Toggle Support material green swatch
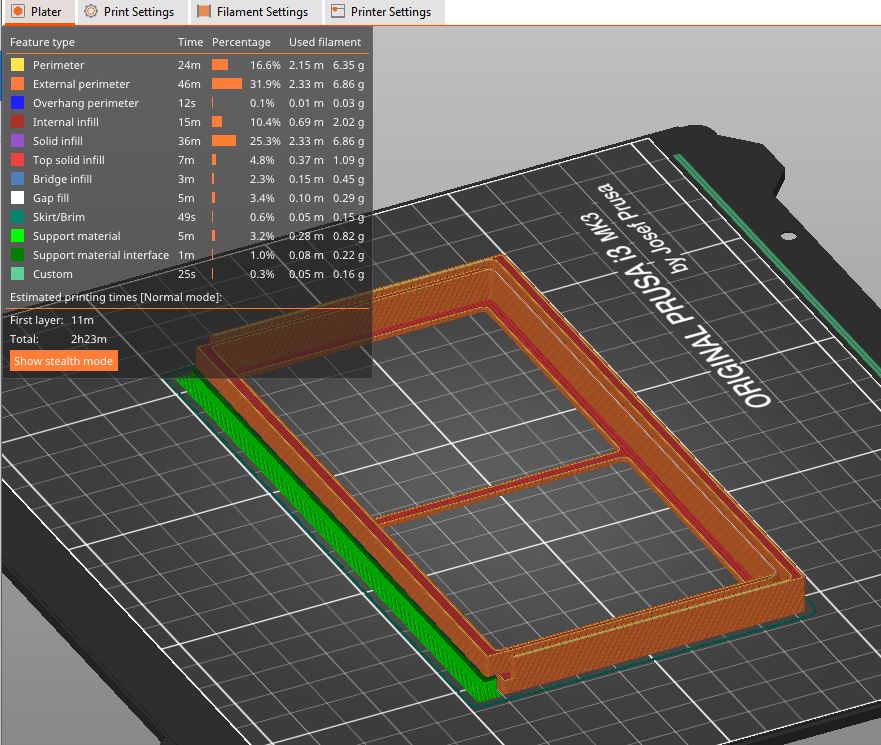The height and width of the screenshot is (745, 881). pos(17,236)
